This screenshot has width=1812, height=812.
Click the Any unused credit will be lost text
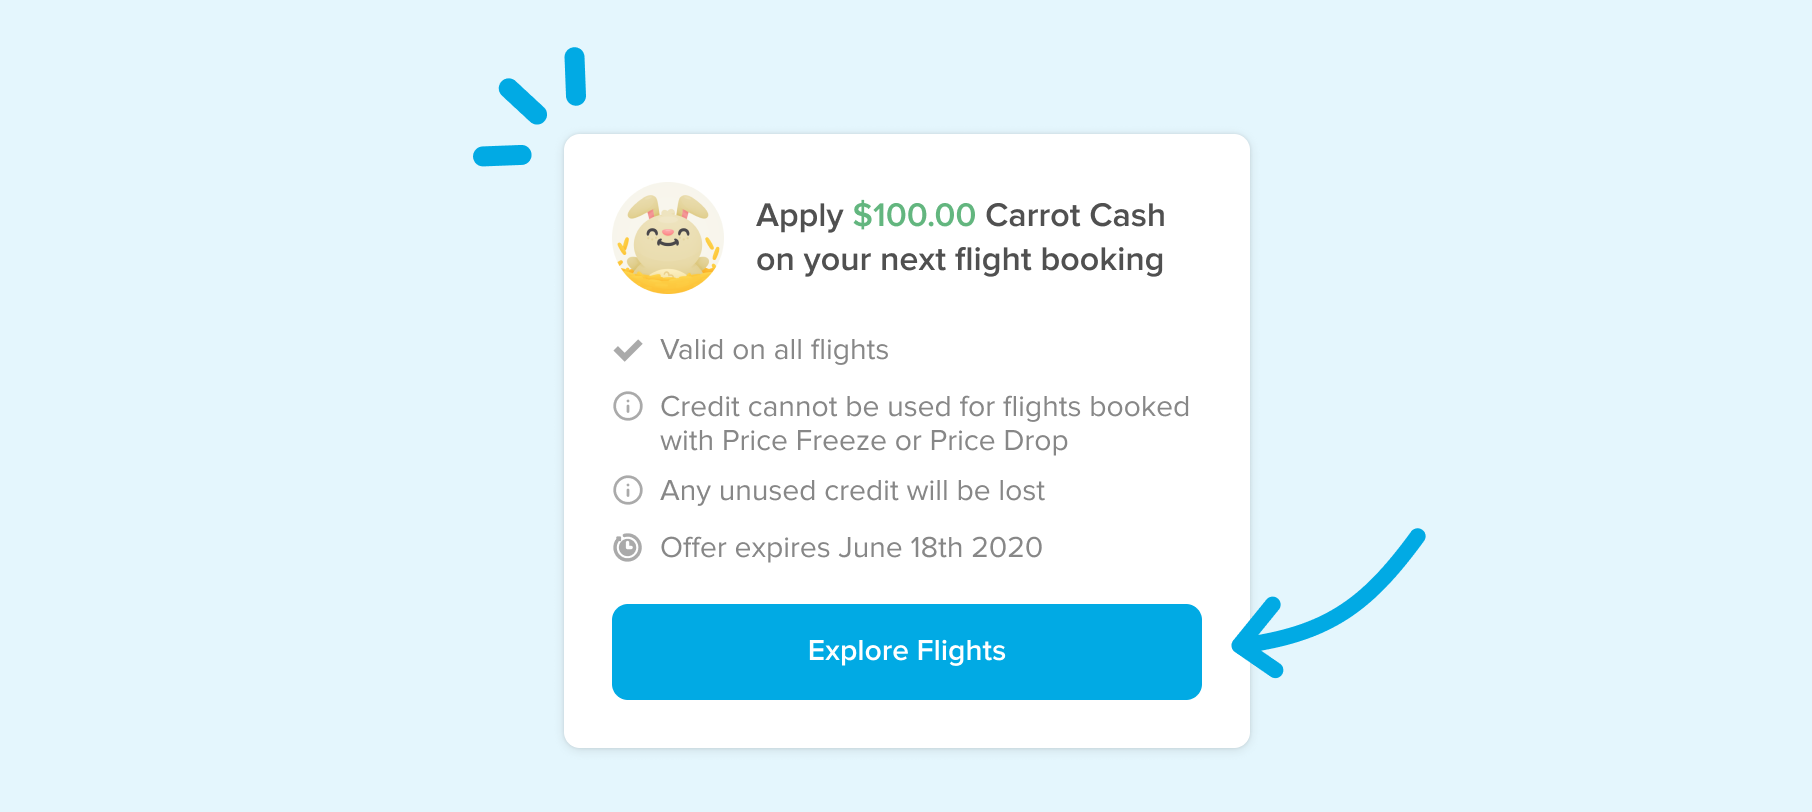[x=852, y=491]
